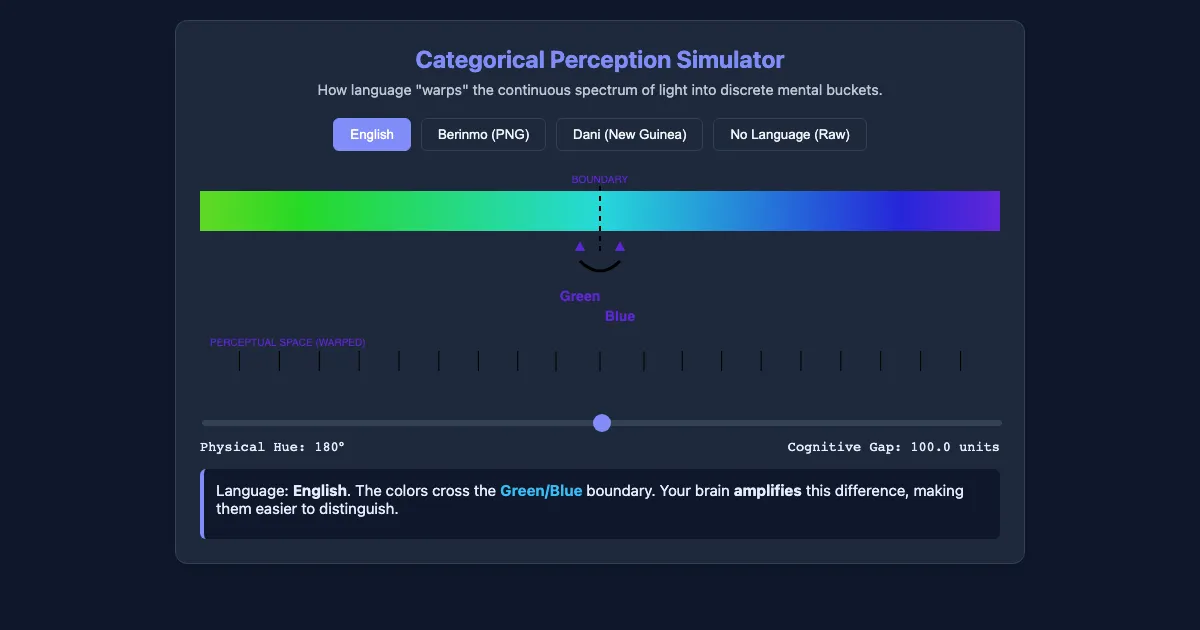1200x630 pixels.
Task: Switch to Berinmo (PNG) language
Action: click(483, 135)
